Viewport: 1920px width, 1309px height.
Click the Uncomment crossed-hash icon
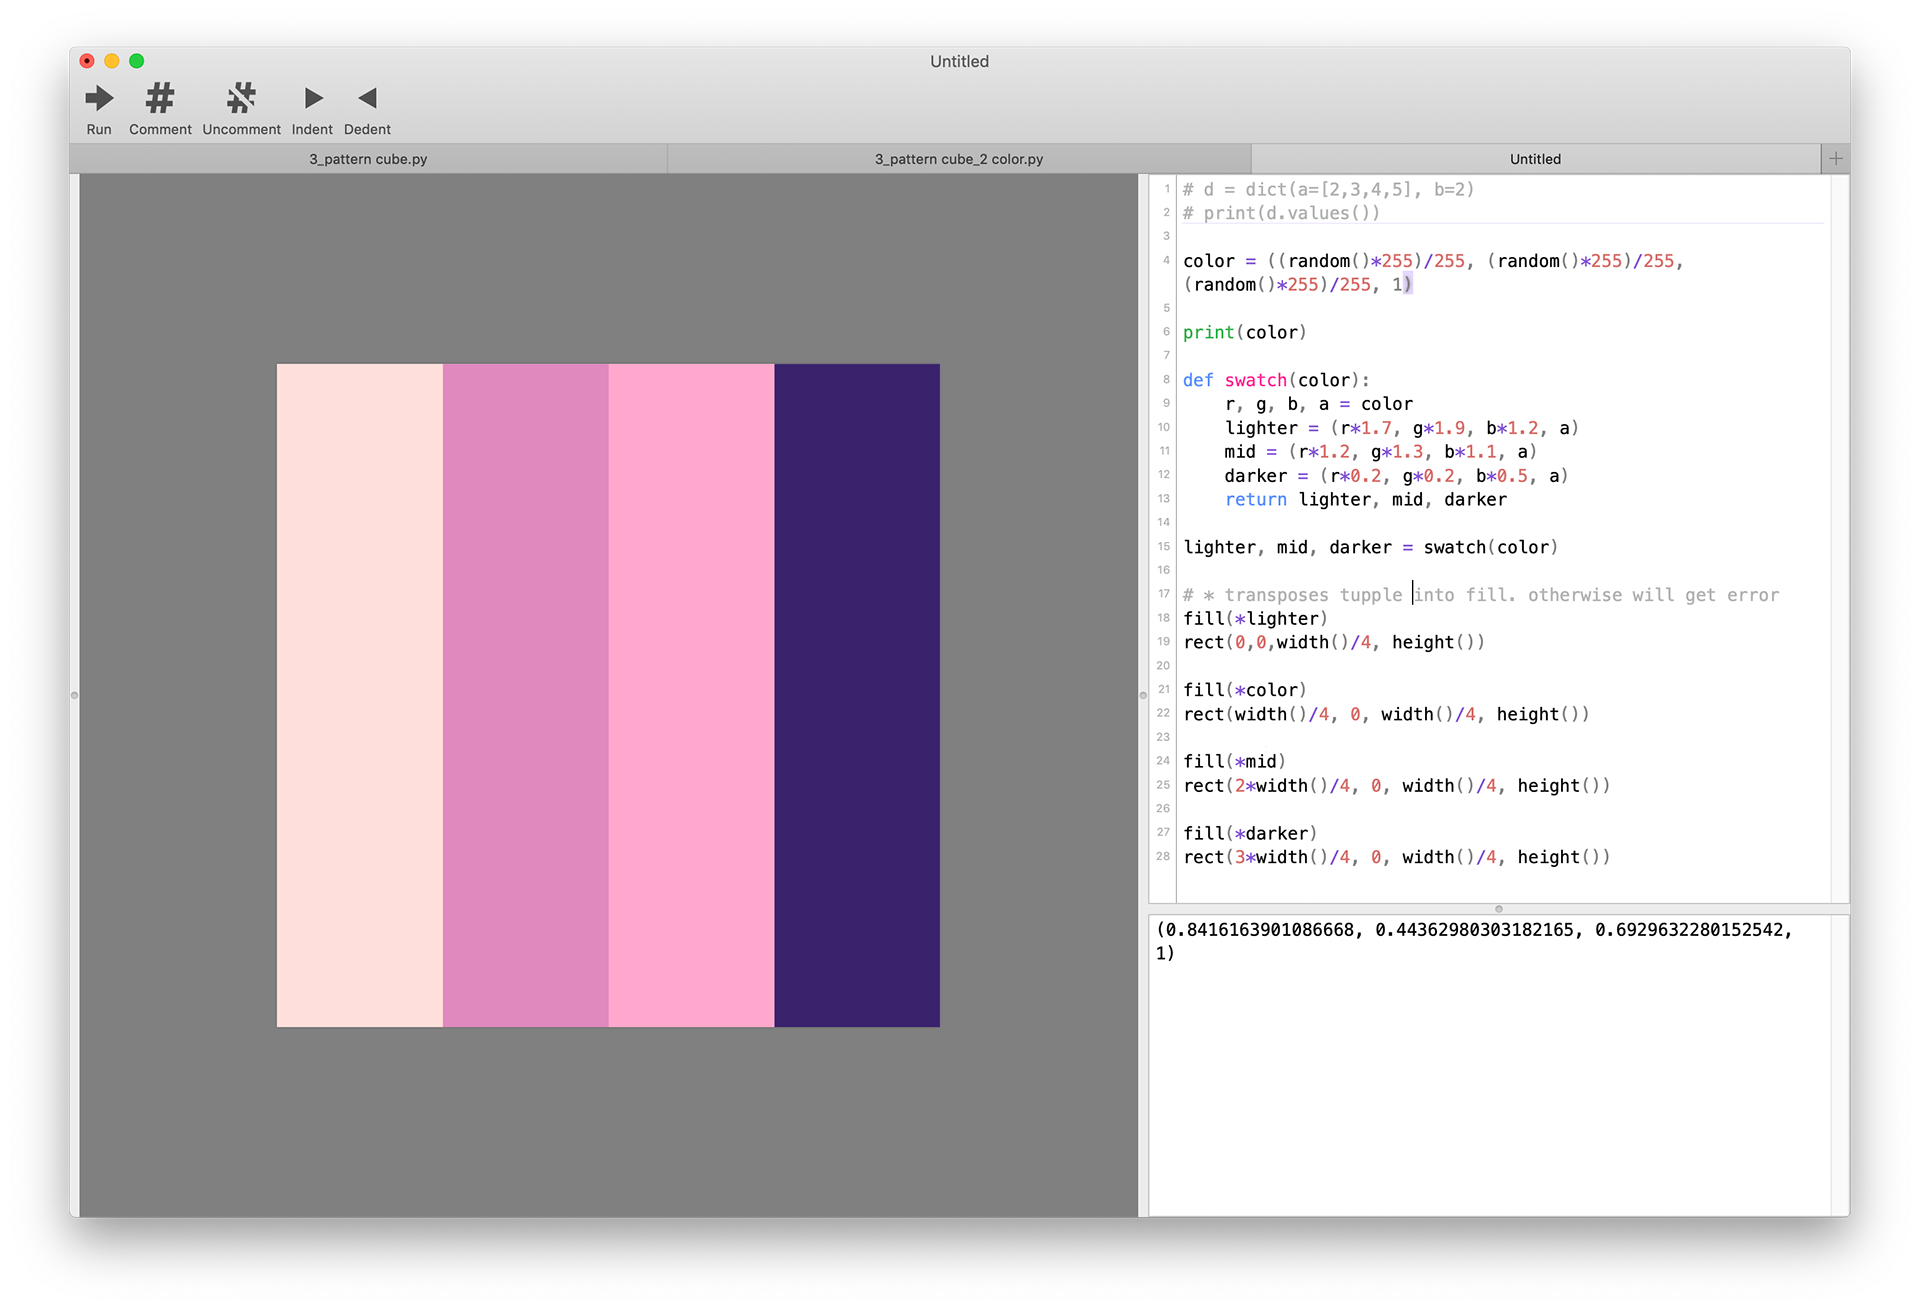[241, 99]
